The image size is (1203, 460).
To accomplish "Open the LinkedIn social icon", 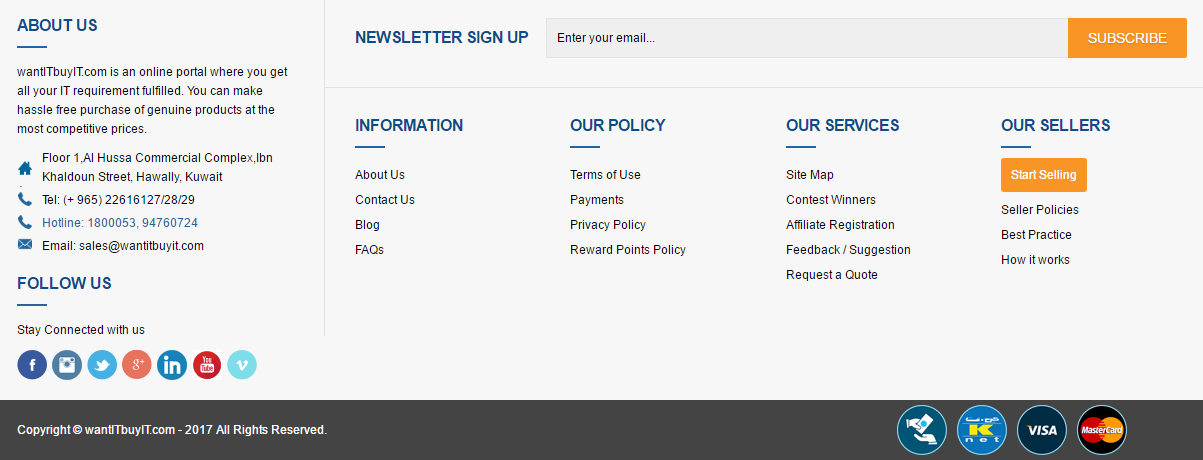I will click(x=172, y=365).
